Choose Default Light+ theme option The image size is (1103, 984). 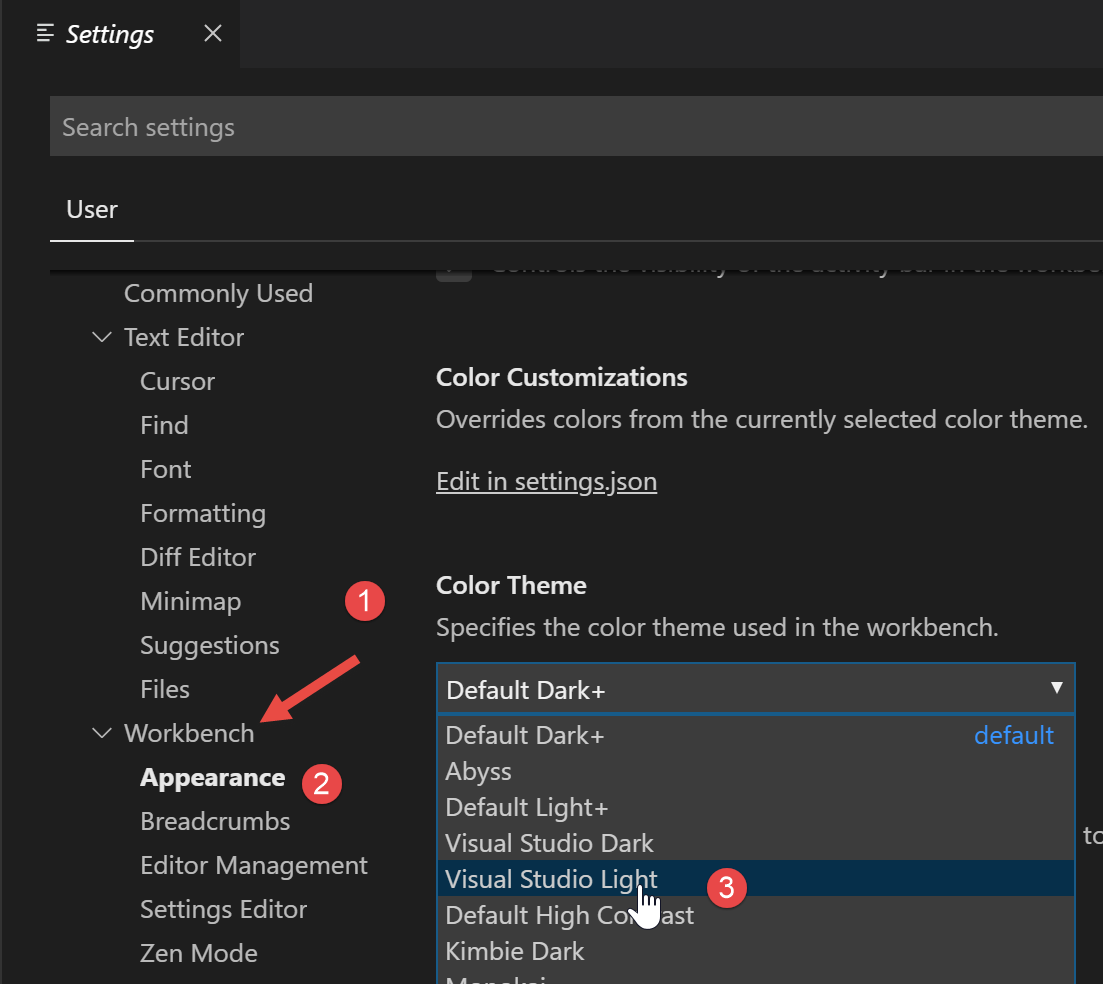526,807
